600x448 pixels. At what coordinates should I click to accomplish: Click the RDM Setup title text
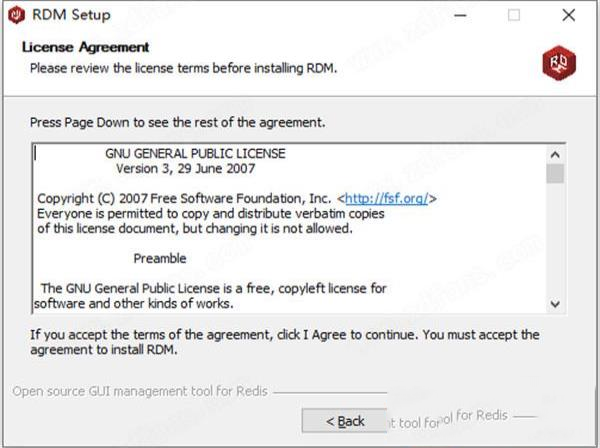pyautogui.click(x=71, y=15)
